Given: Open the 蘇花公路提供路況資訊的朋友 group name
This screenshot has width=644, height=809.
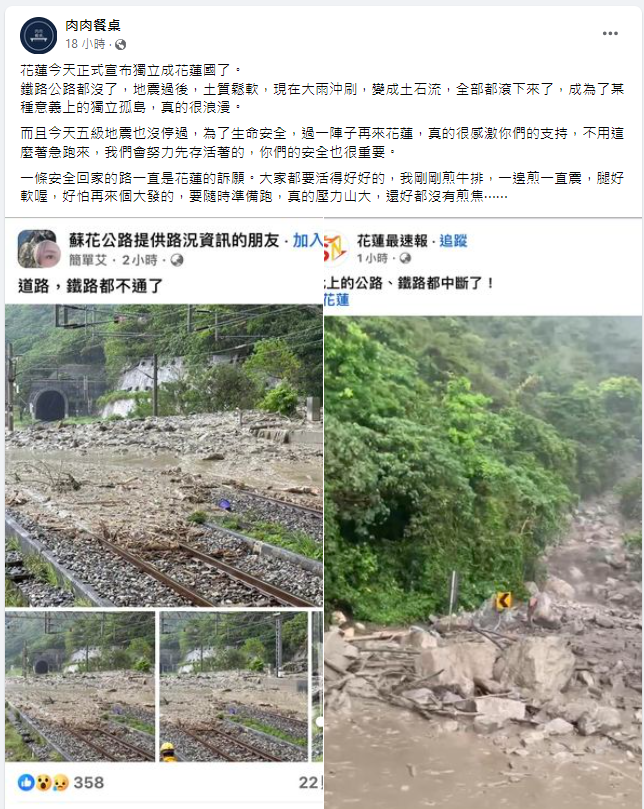Looking at the screenshot, I should pos(174,240).
